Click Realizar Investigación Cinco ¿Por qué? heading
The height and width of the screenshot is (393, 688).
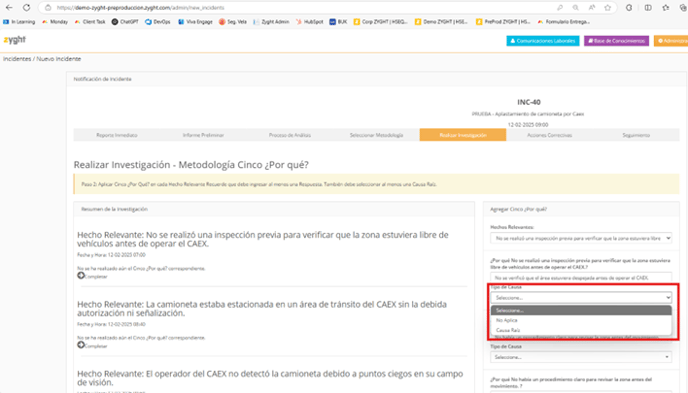191,165
